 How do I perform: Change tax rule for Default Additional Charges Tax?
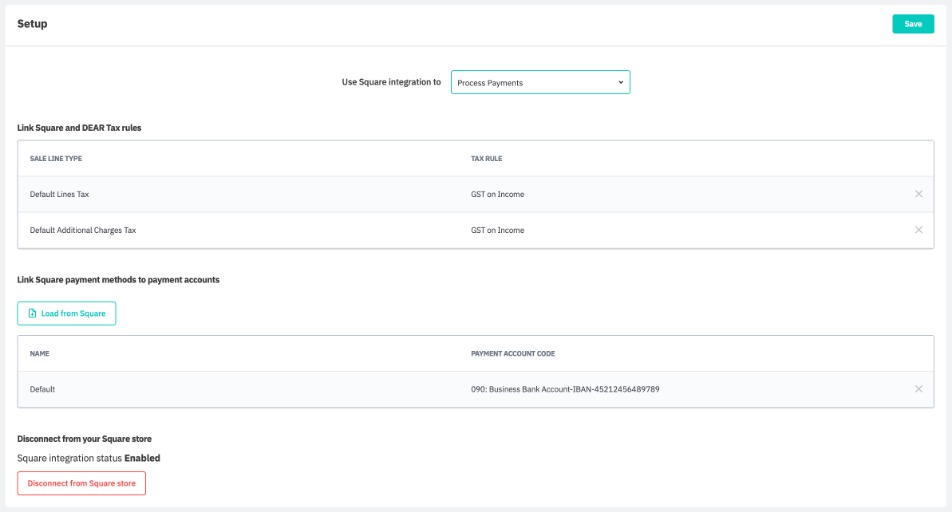tap(497, 230)
